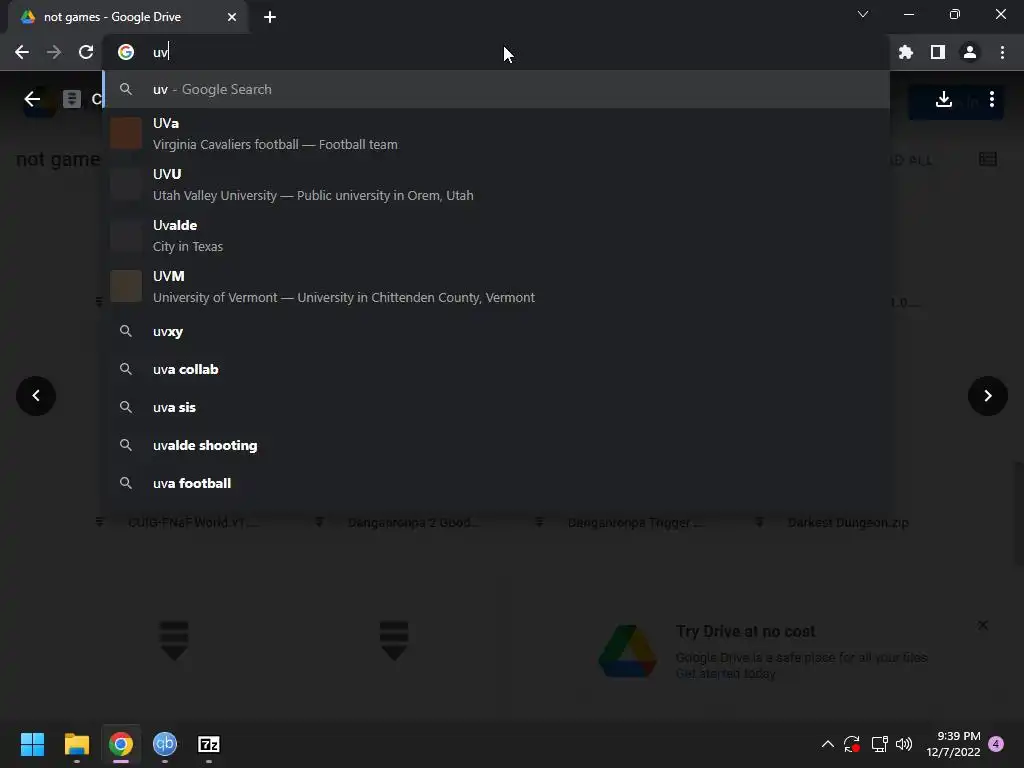This screenshot has width=1024, height=768.
Task: Click the UVa suggestion thumbnail image
Action: click(126, 133)
